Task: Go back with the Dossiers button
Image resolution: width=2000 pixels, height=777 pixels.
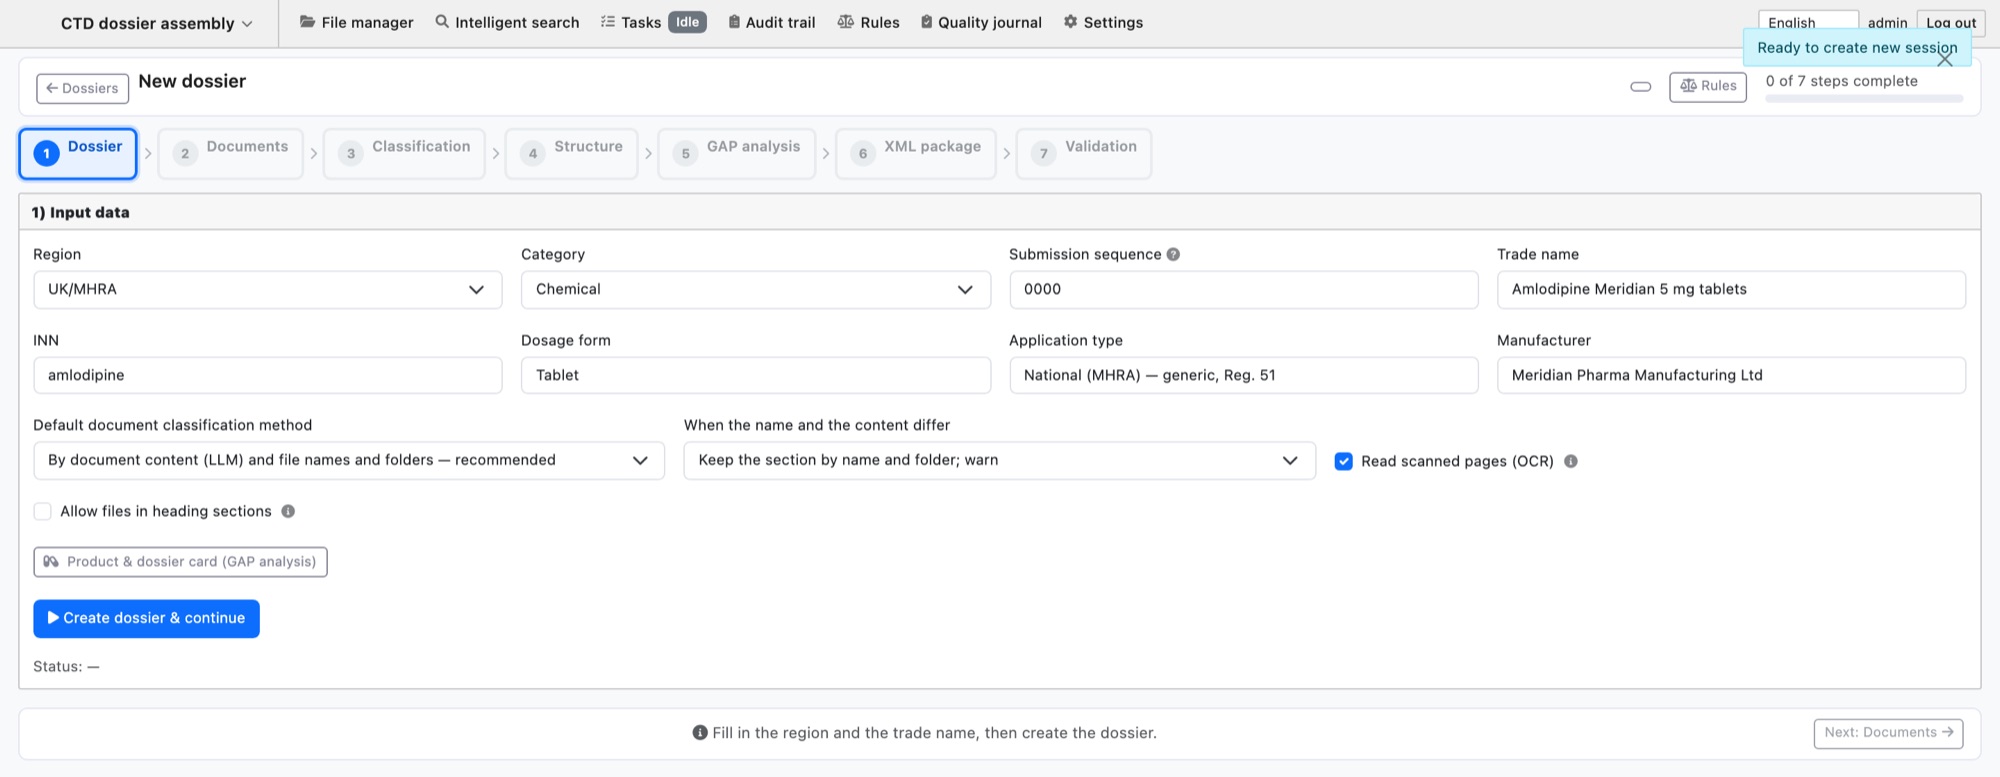Action: [83, 88]
